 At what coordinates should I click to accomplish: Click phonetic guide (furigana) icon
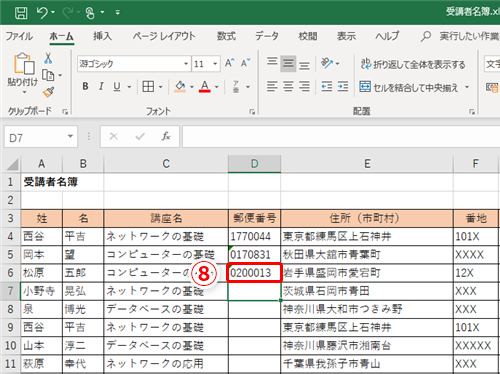[236, 87]
